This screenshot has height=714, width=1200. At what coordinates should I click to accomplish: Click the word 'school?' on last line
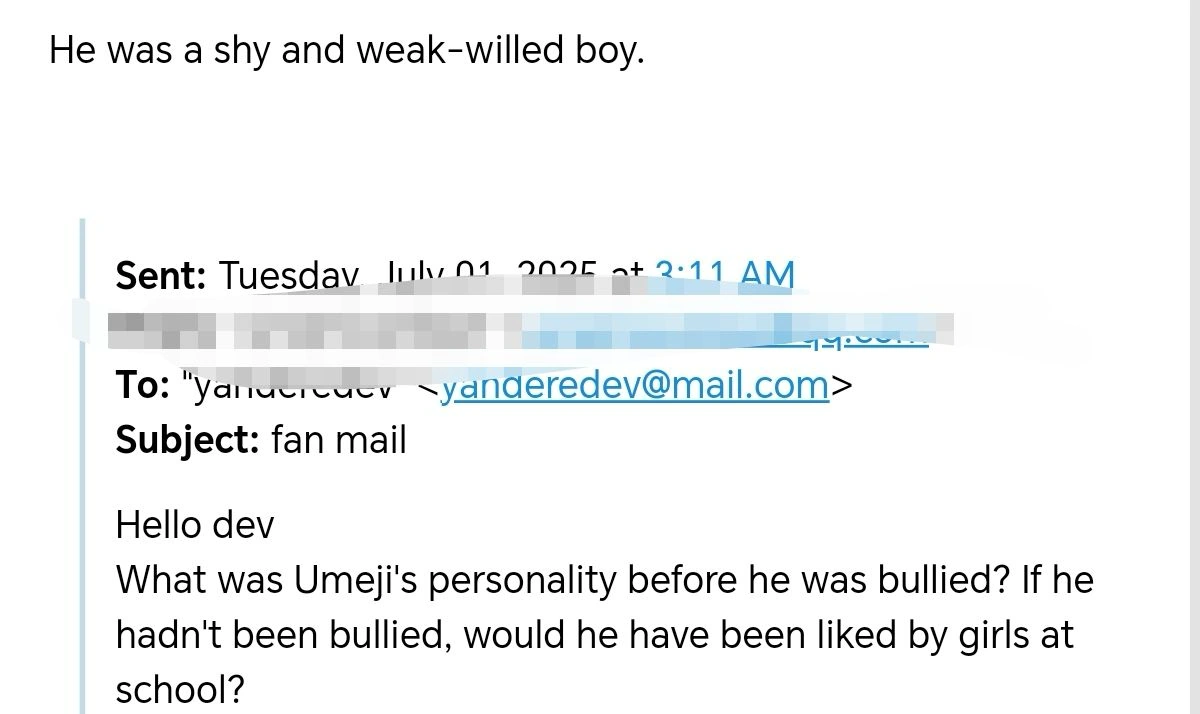tap(180, 690)
